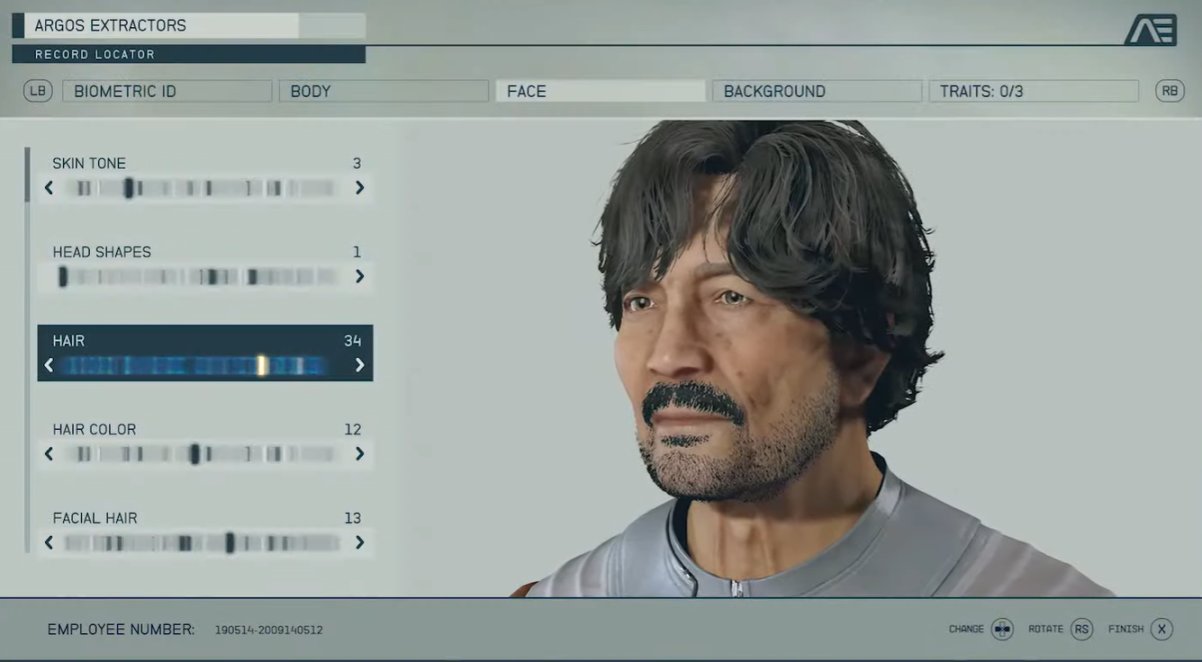This screenshot has width=1202, height=662.
Task: Open the Background tab
Action: pyautogui.click(x=817, y=91)
